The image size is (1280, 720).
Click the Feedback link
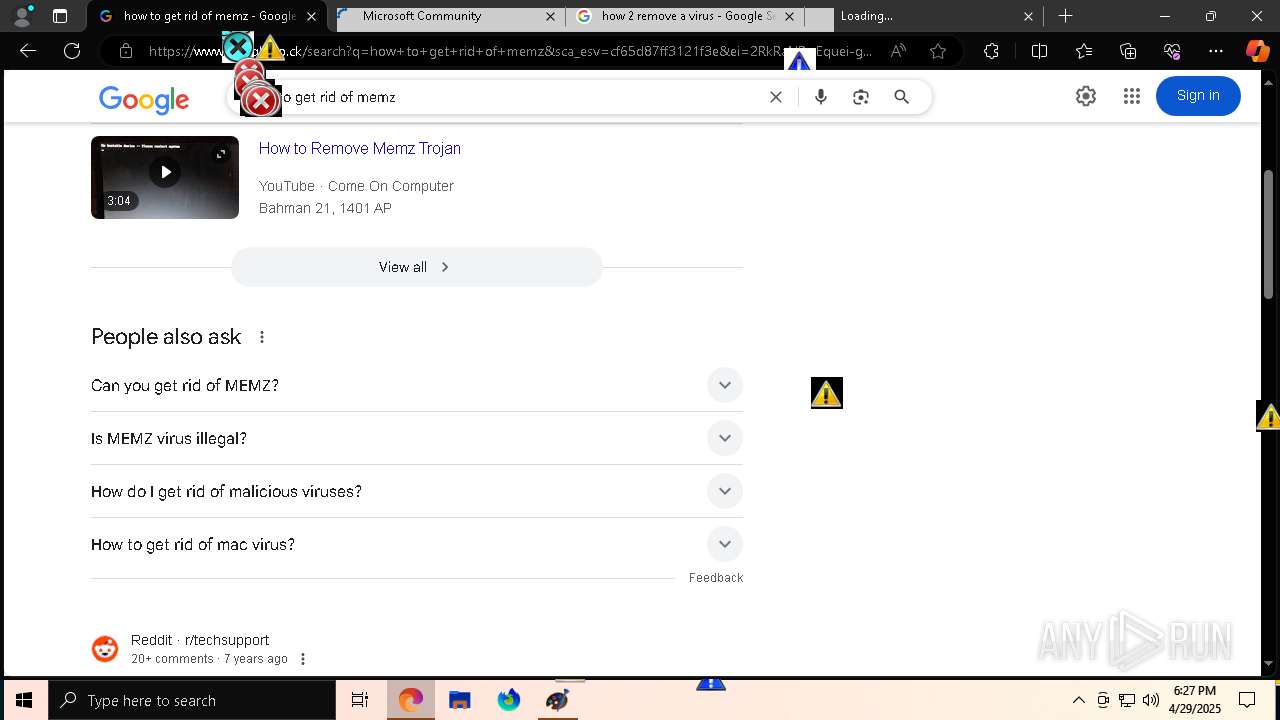(716, 578)
